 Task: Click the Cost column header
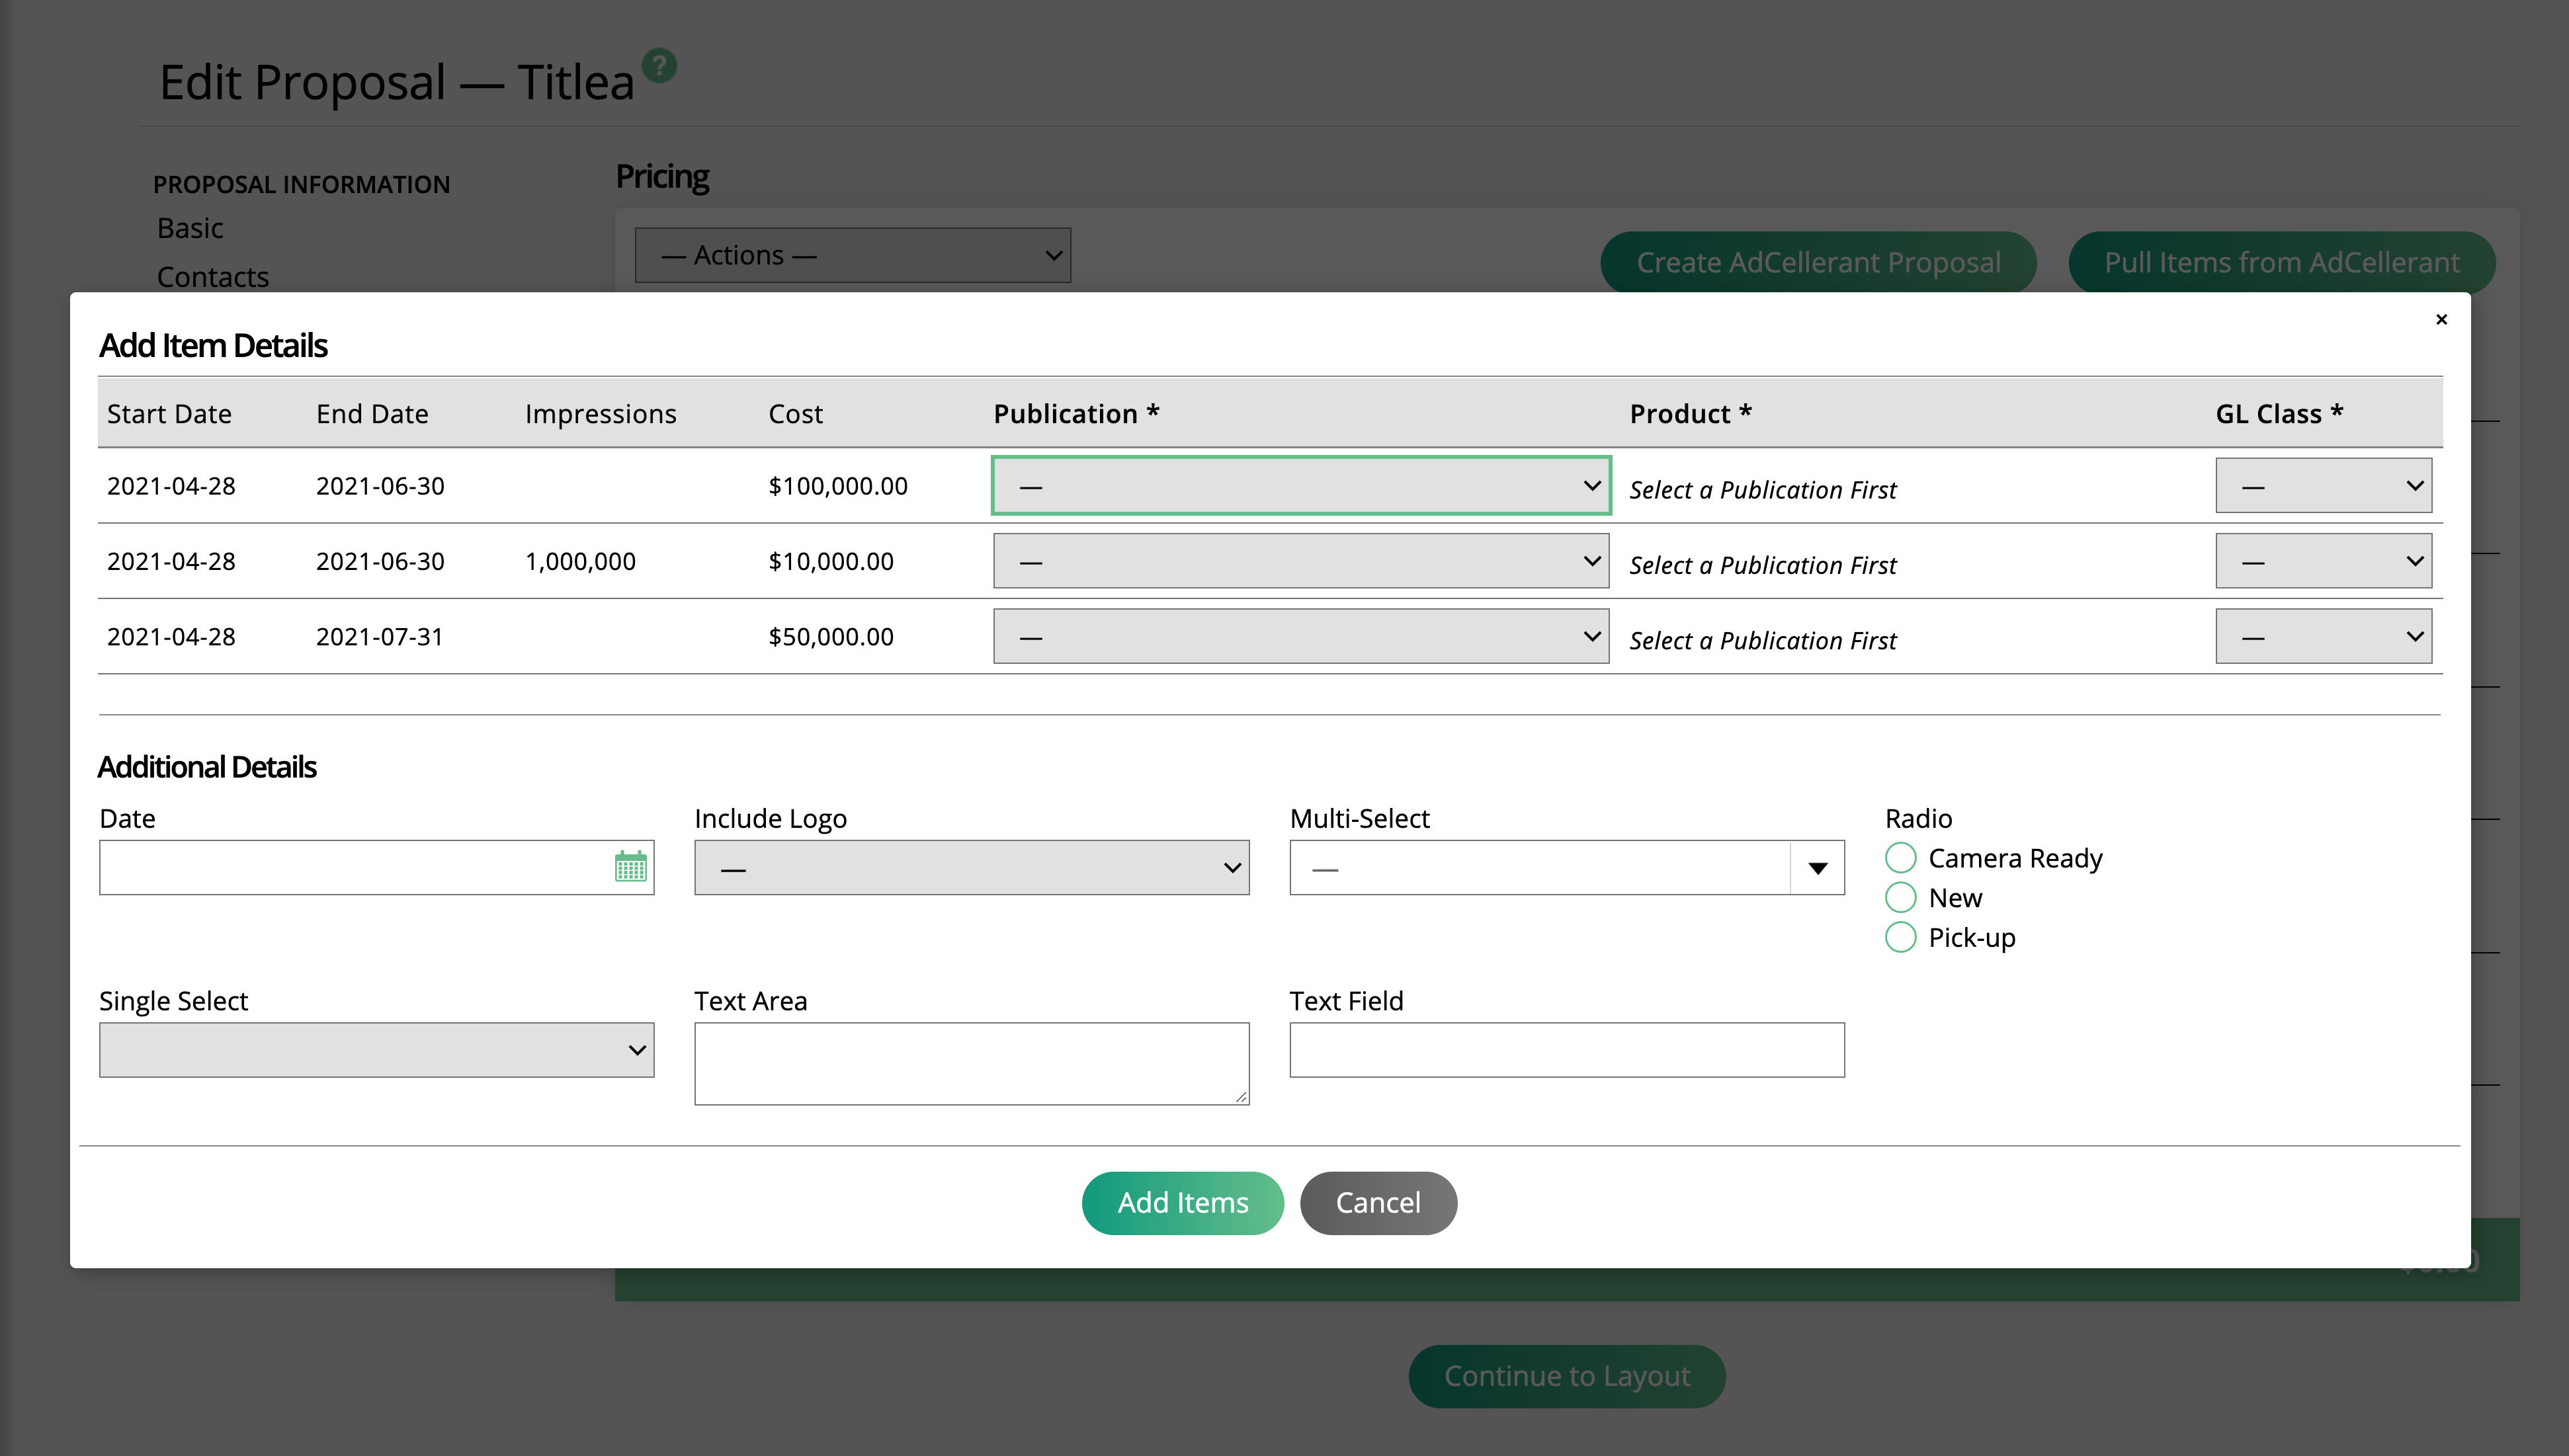click(795, 414)
